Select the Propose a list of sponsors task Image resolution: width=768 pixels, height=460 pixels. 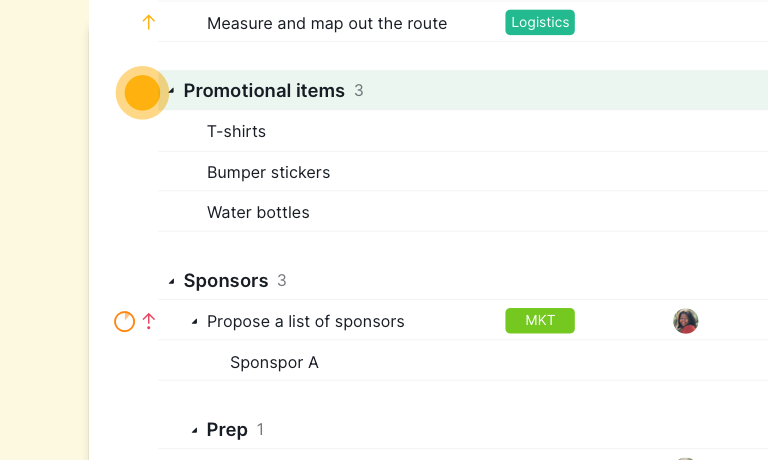306,322
